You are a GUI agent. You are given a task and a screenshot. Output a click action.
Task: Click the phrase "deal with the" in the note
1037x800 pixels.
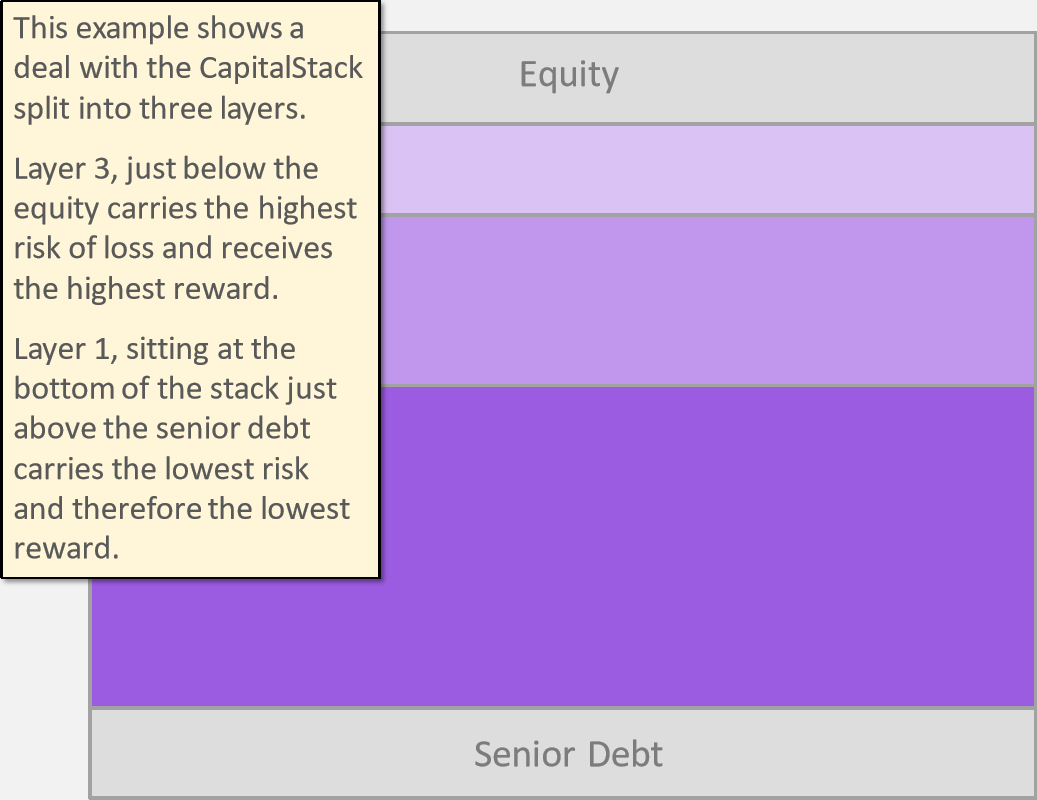[x=103, y=67]
